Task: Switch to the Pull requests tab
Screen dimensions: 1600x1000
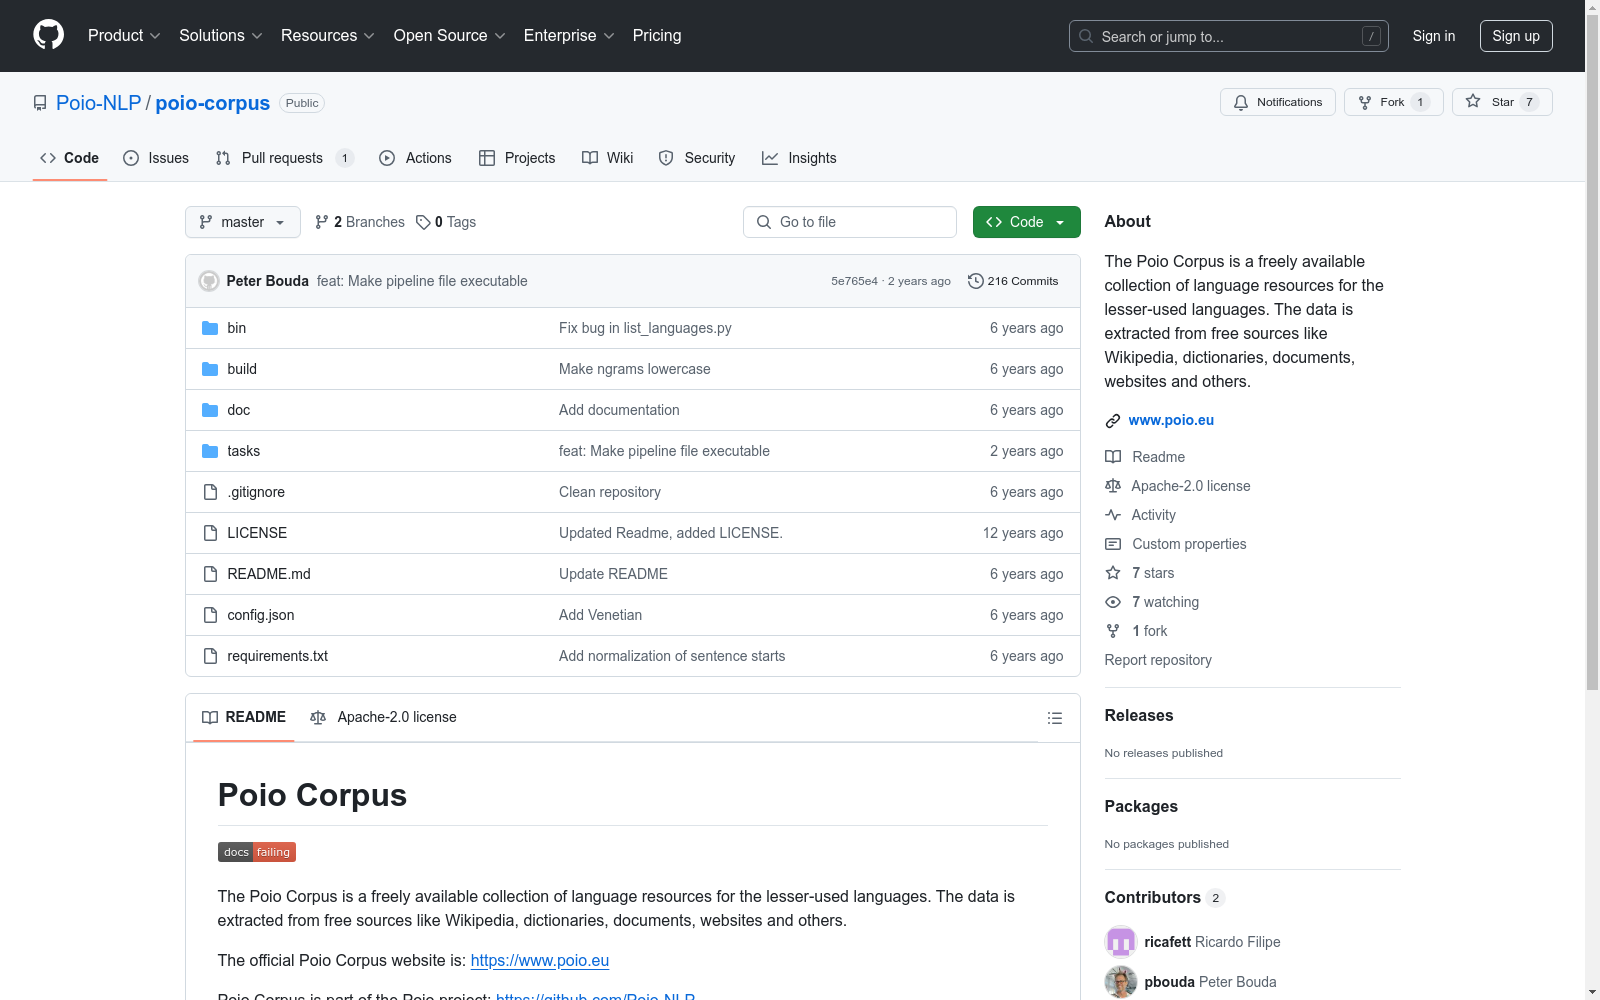Action: (284, 158)
